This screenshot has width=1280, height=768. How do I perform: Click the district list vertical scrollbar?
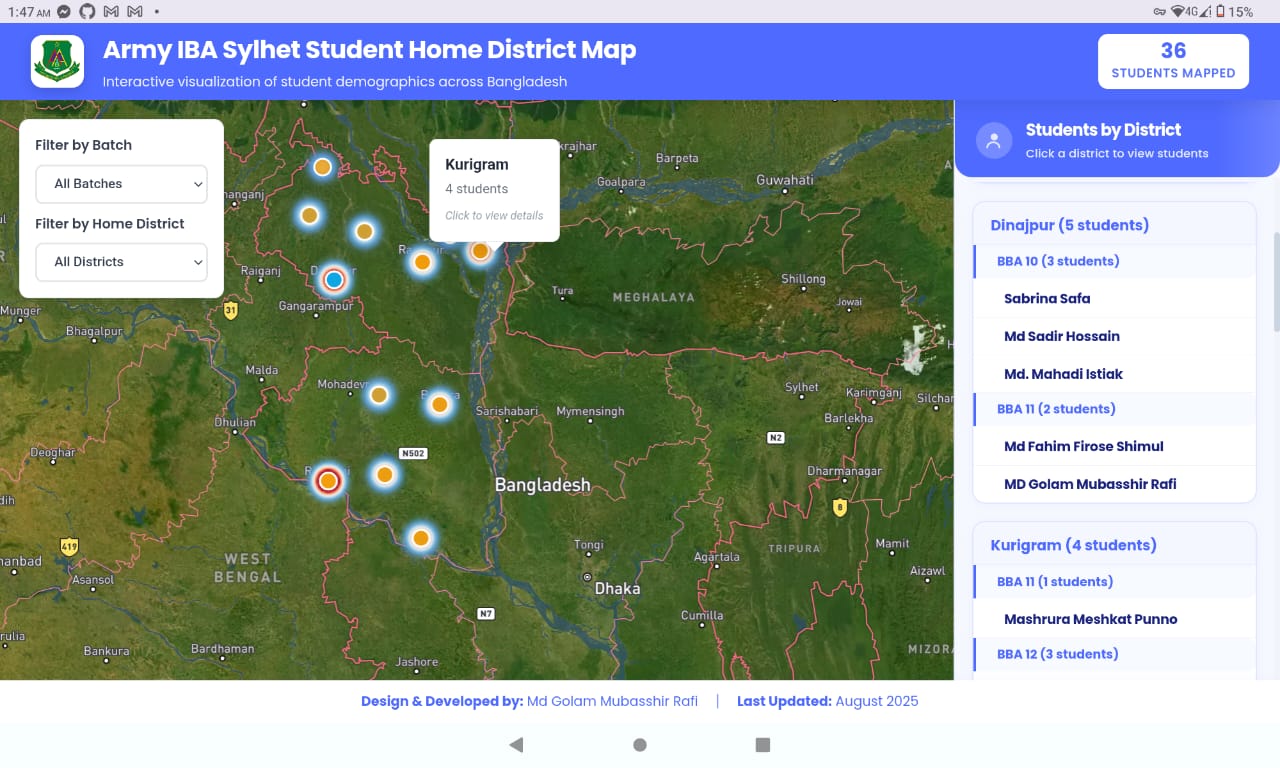point(1275,280)
